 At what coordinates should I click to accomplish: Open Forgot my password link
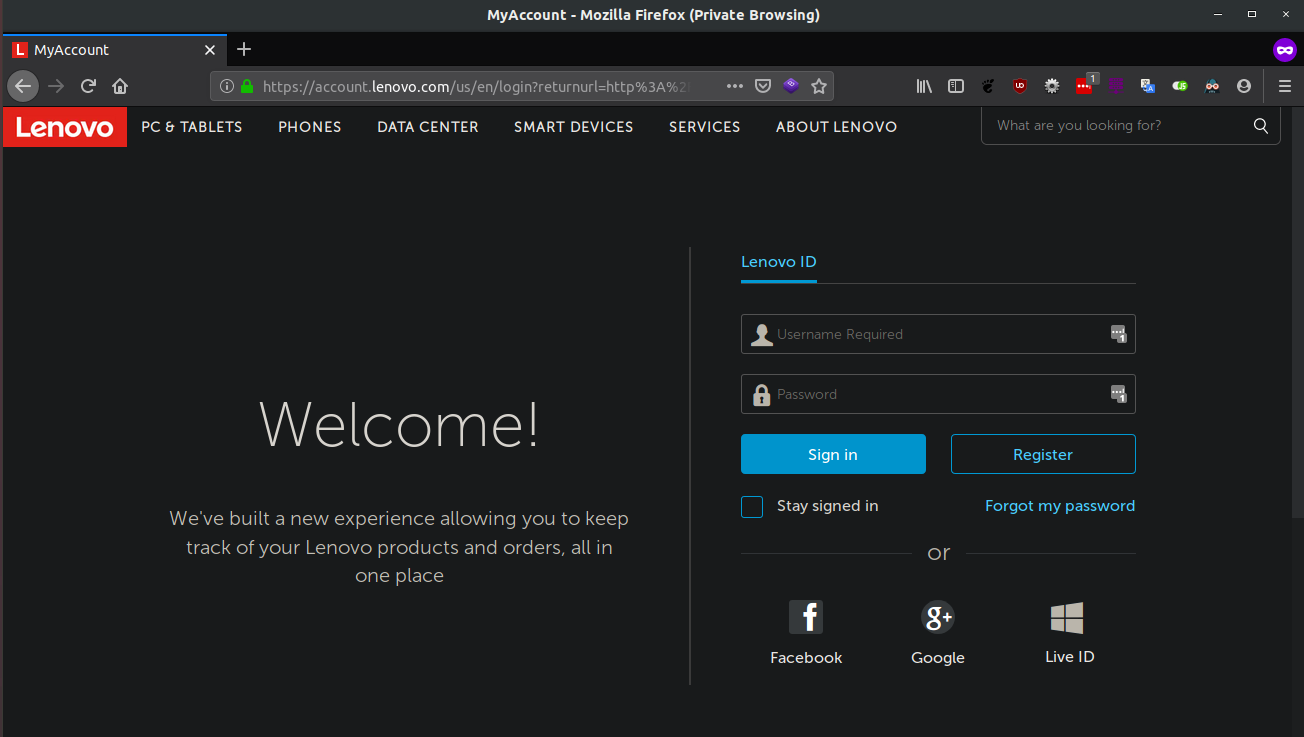click(1060, 506)
